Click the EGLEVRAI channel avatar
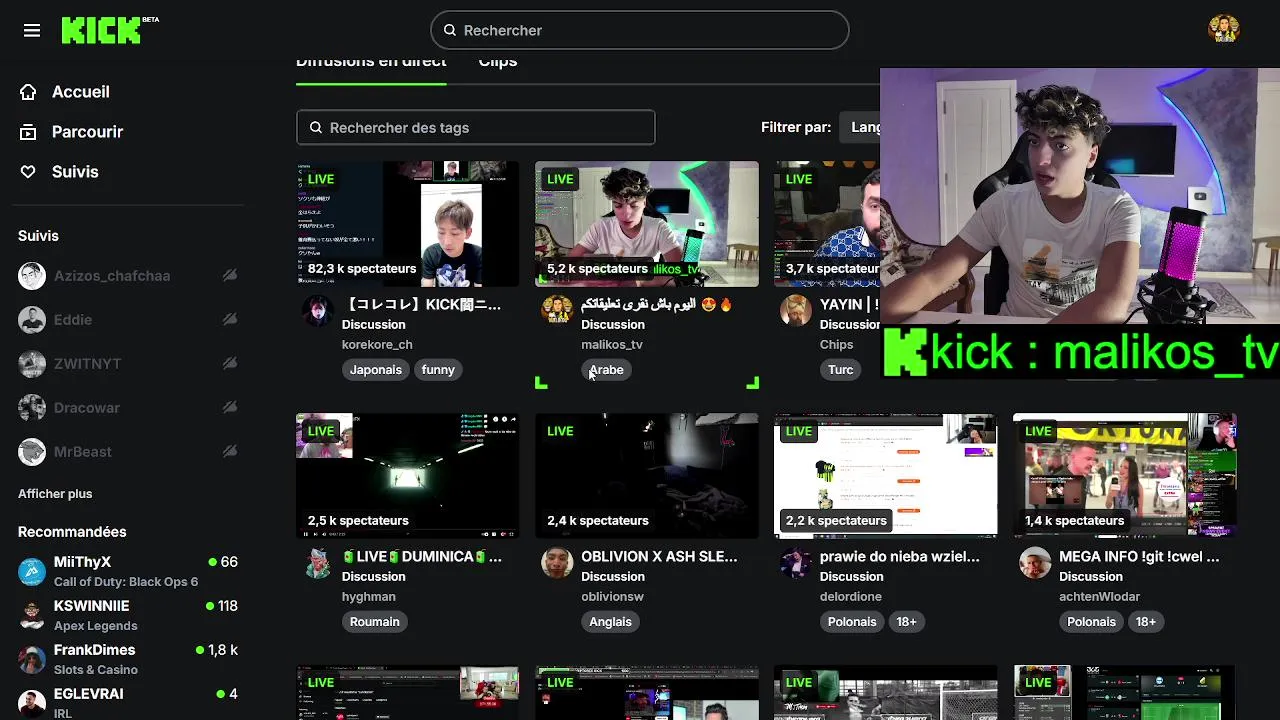The image size is (1280, 720). (32, 703)
